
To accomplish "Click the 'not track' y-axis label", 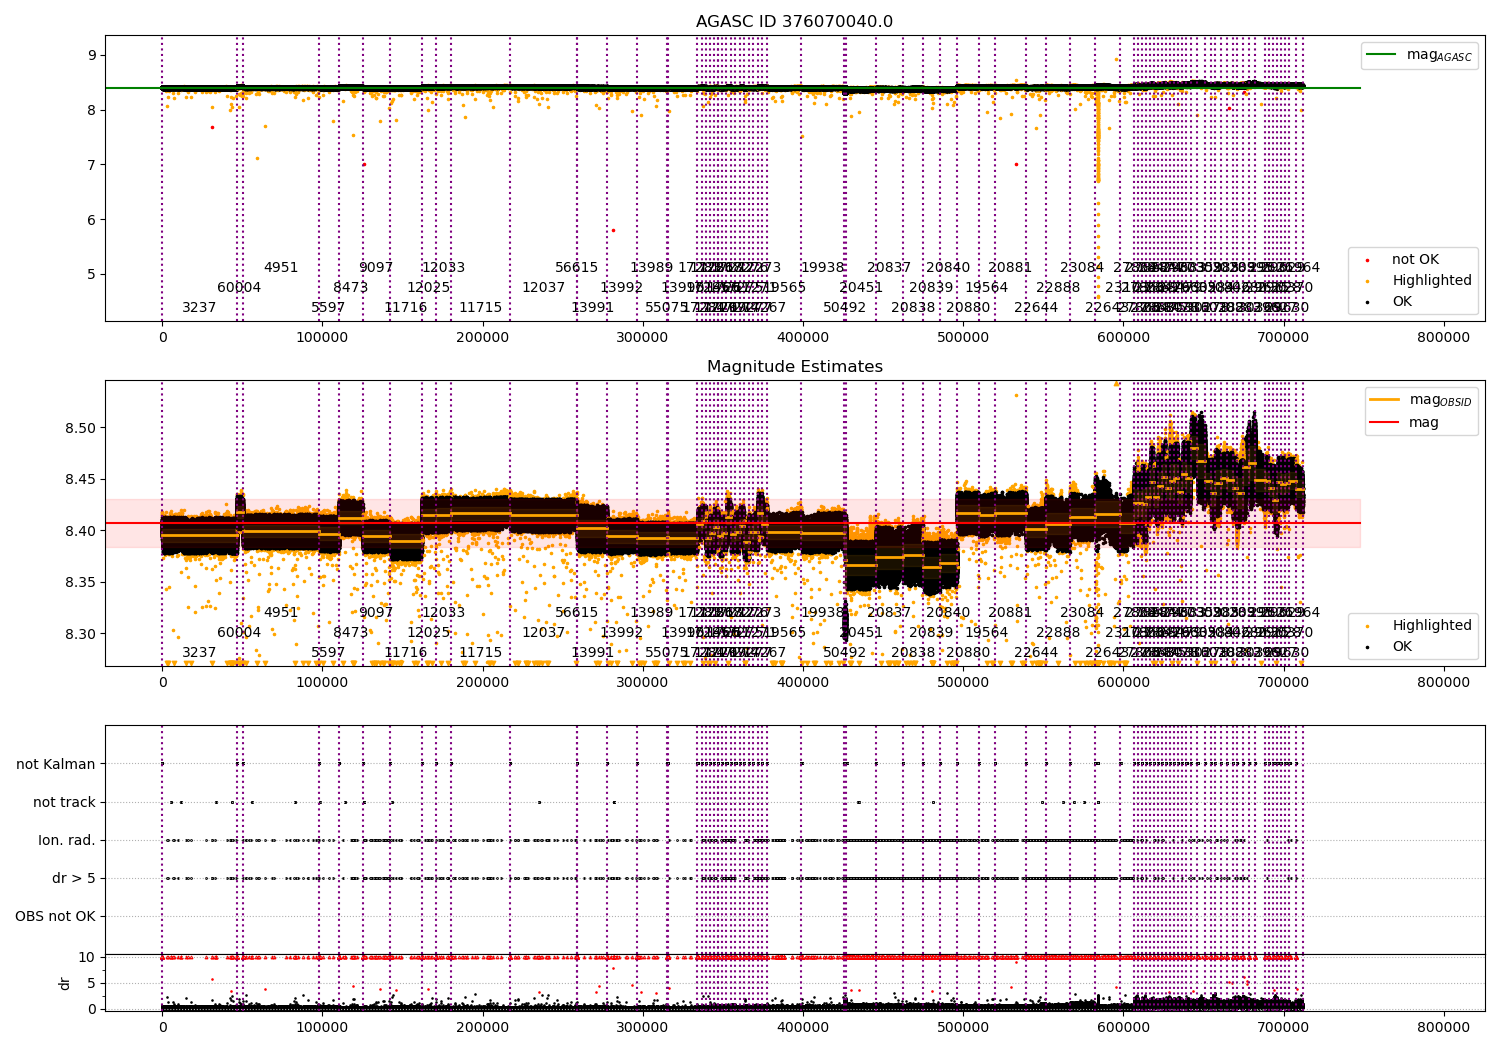I will pyautogui.click(x=64, y=802).
